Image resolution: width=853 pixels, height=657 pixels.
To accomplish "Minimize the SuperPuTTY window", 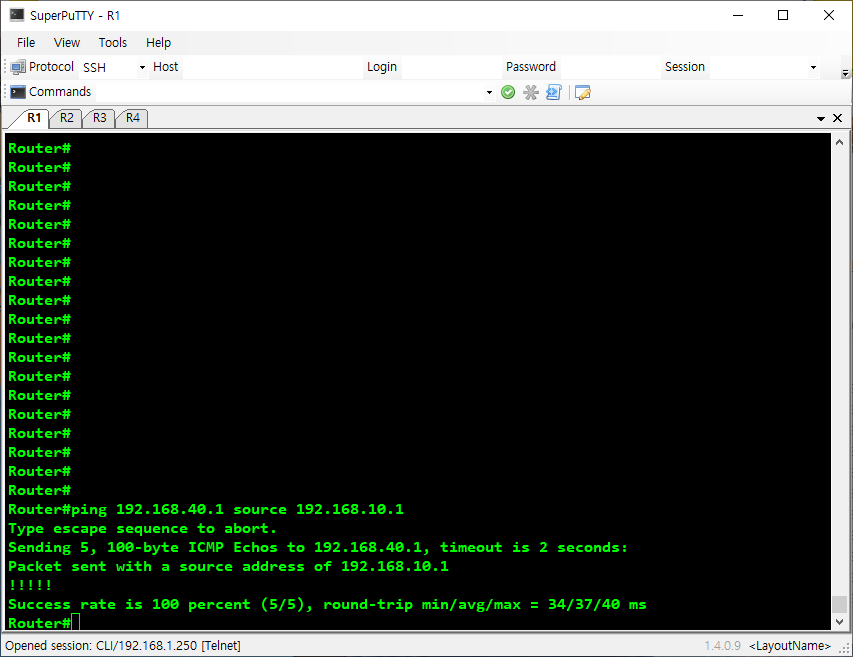I will pos(738,15).
